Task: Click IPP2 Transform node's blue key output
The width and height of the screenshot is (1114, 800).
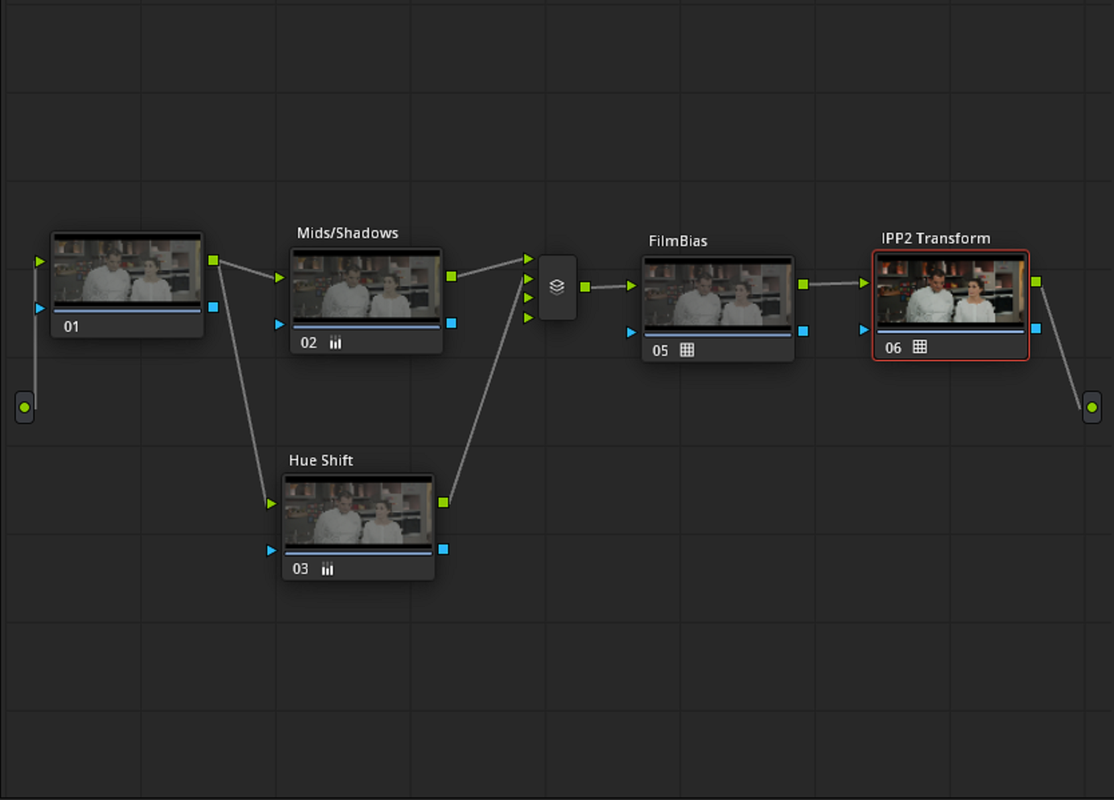Action: click(x=1036, y=328)
